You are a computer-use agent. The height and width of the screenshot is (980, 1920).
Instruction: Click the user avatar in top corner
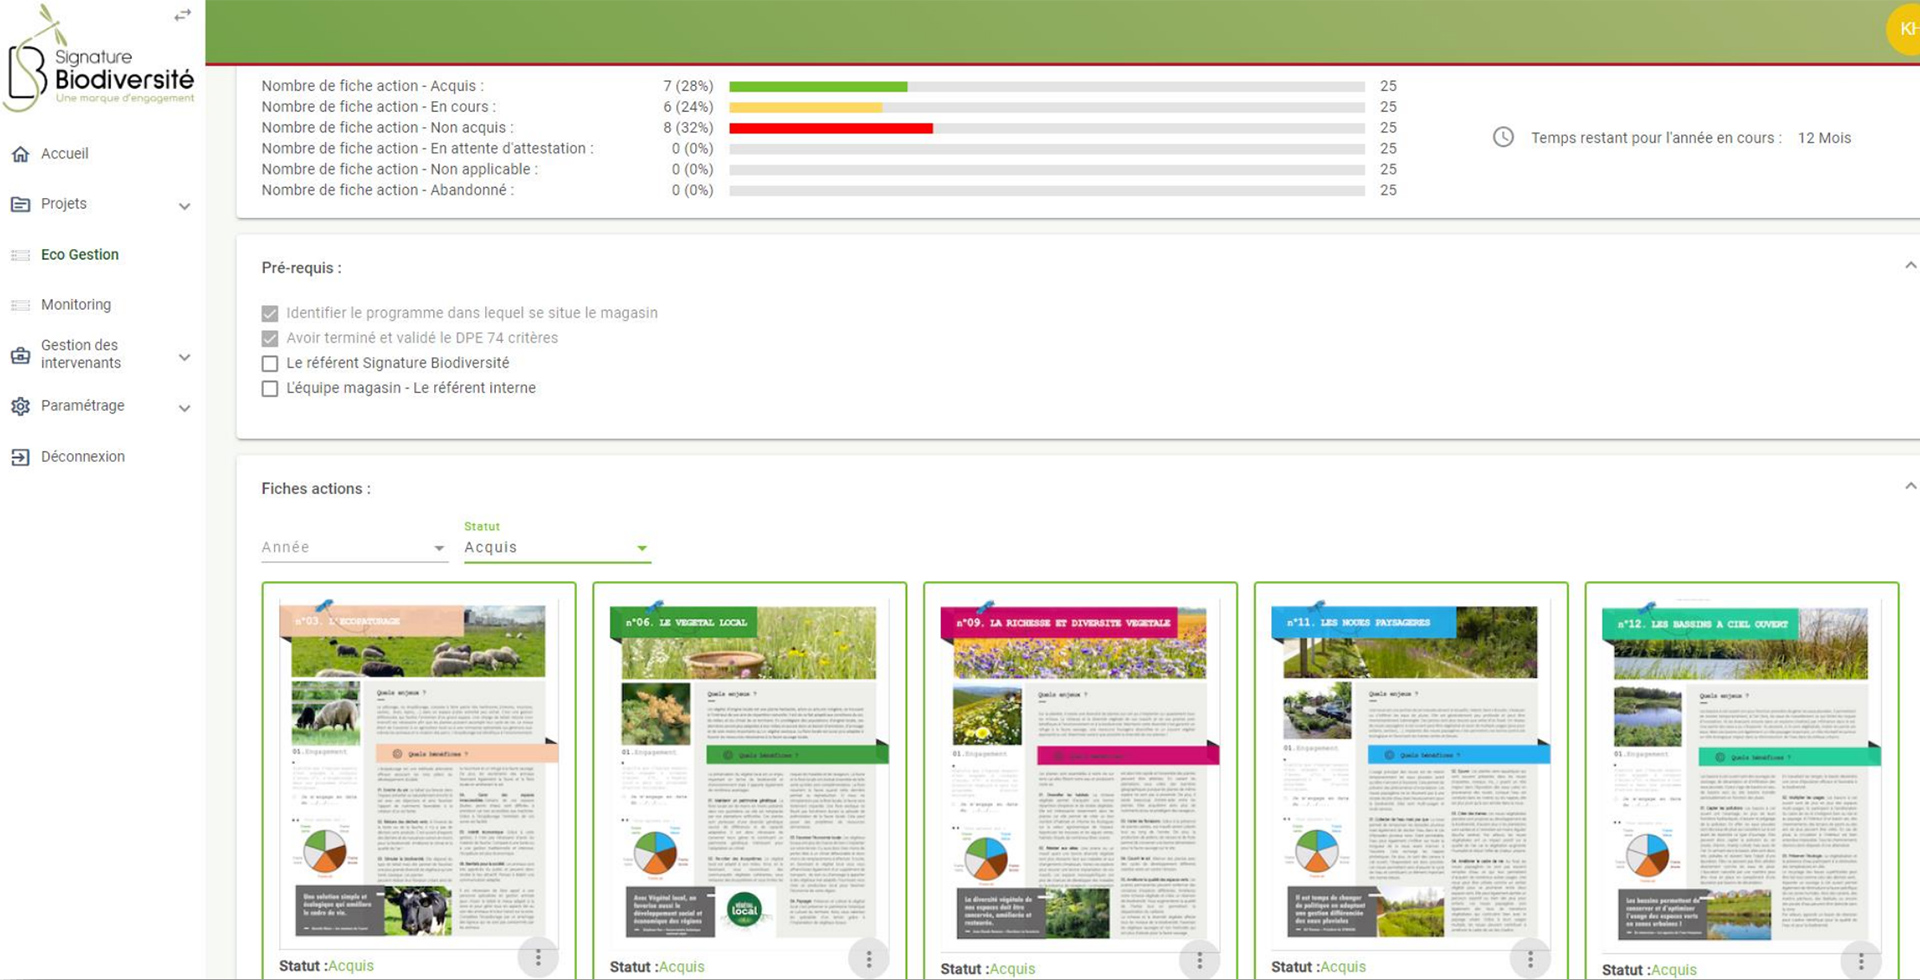pyautogui.click(x=1904, y=30)
